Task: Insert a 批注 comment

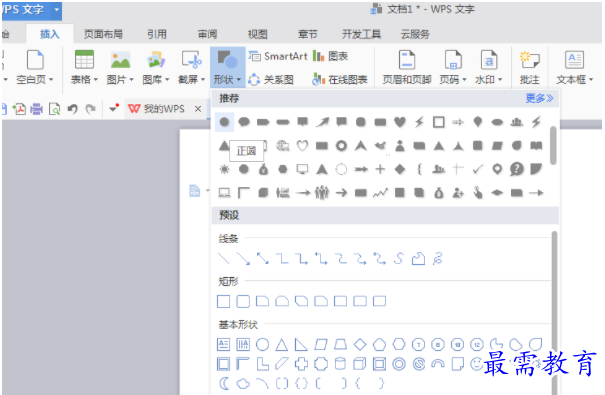Action: [x=529, y=67]
